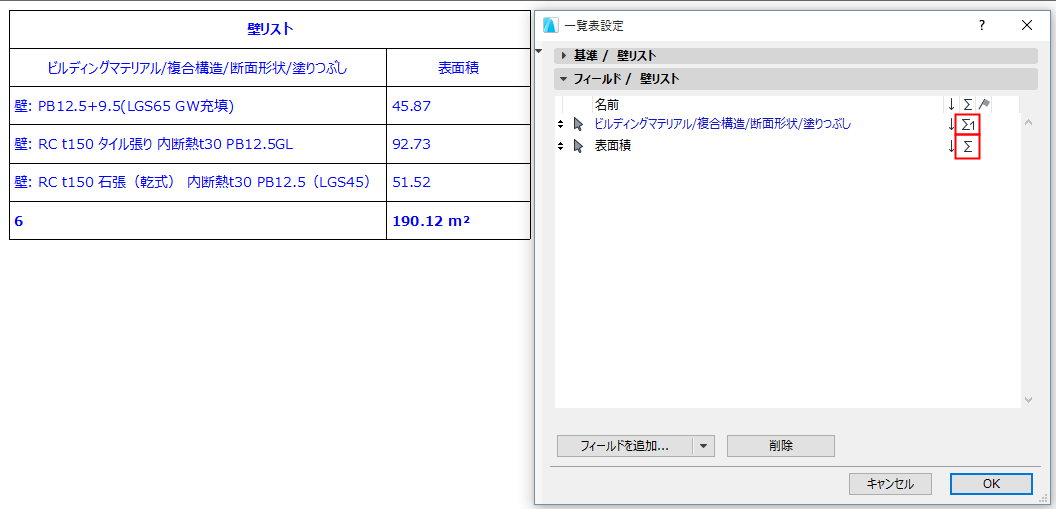Image resolution: width=1056 pixels, height=509 pixels.
Task: Confirm with the OK button
Action: tap(991, 483)
